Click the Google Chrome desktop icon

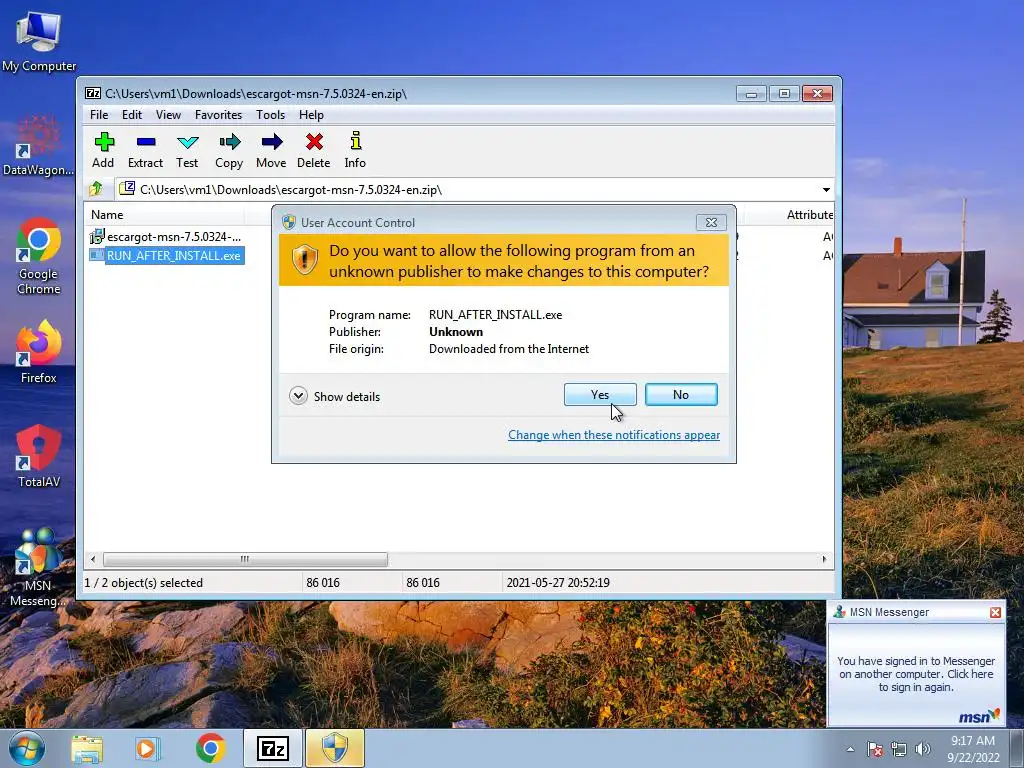coord(39,256)
